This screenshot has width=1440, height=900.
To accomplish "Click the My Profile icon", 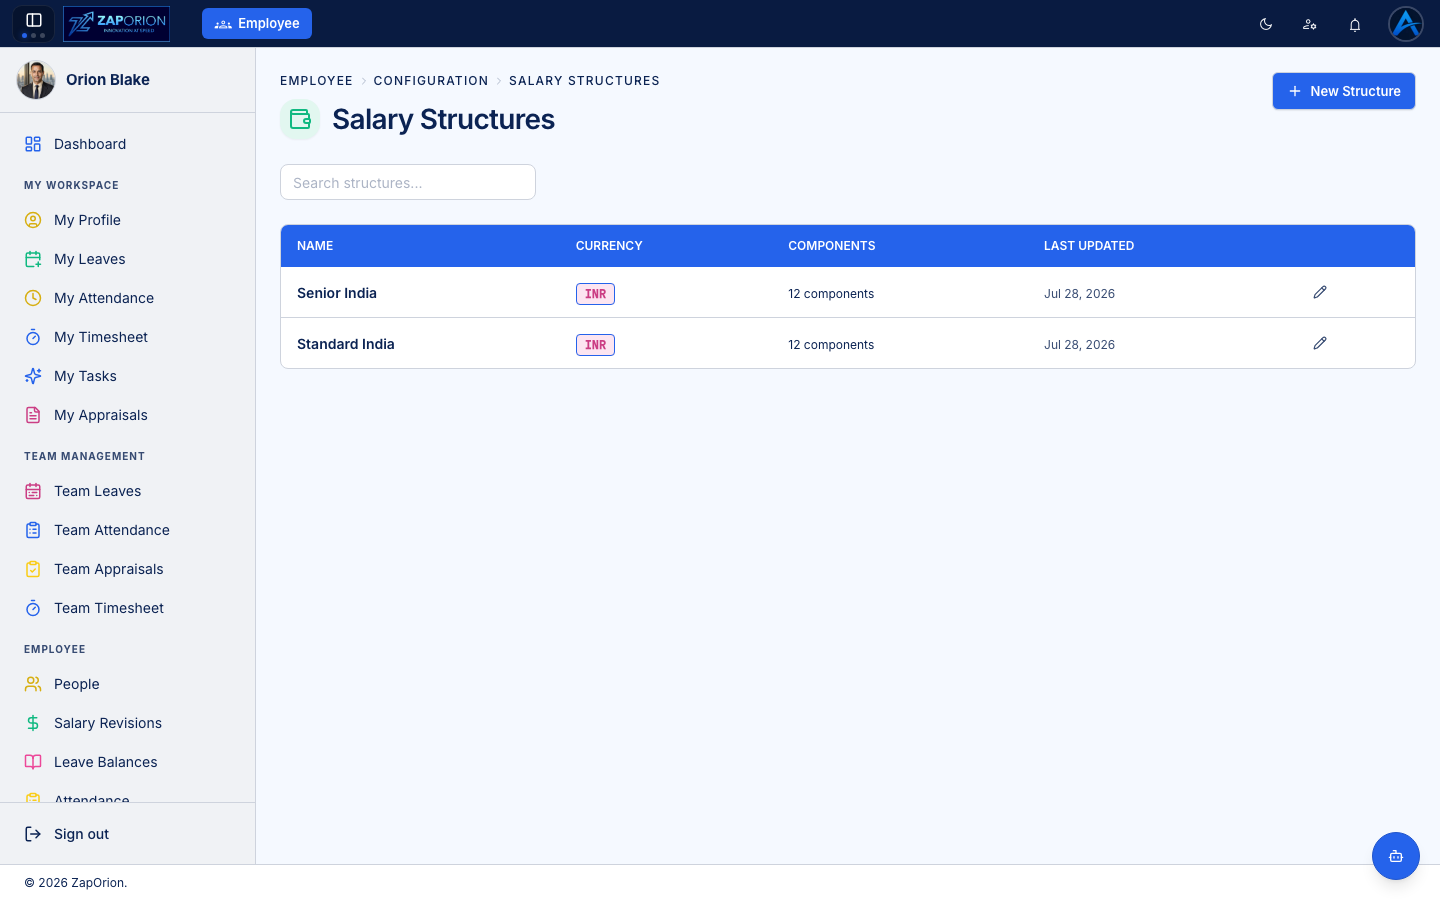I will click(x=33, y=220).
